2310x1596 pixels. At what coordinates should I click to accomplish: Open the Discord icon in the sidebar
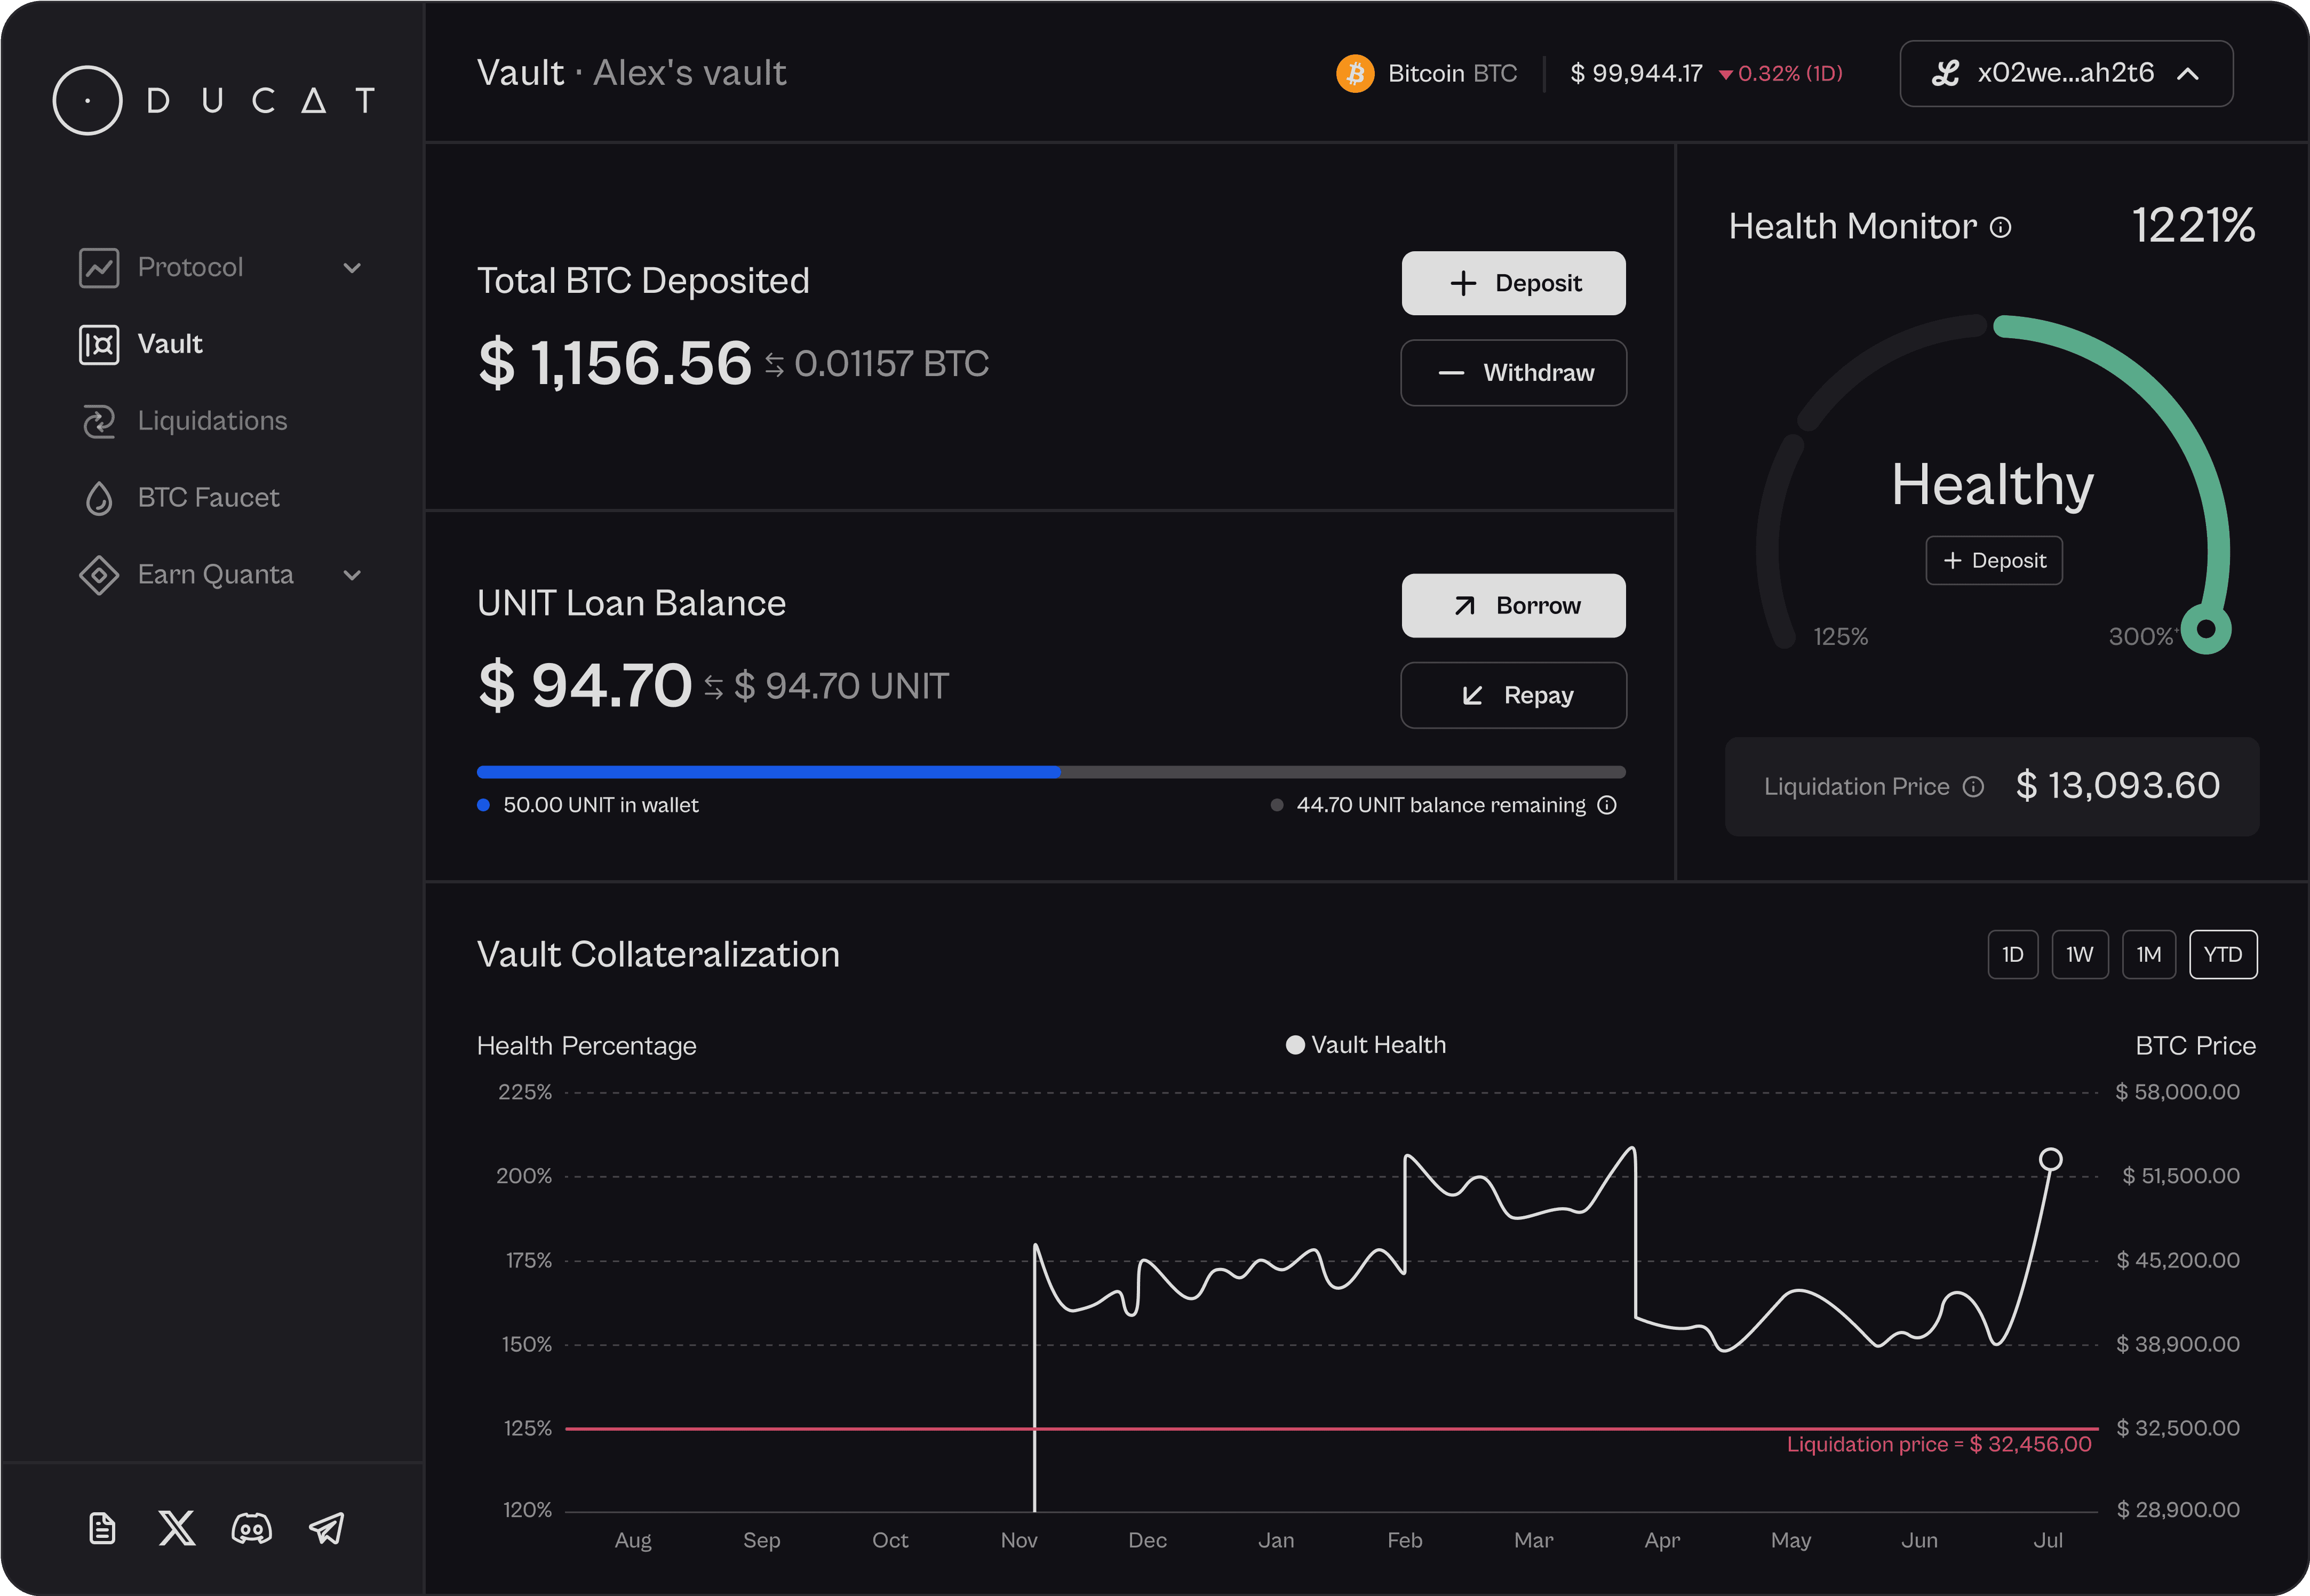[251, 1528]
